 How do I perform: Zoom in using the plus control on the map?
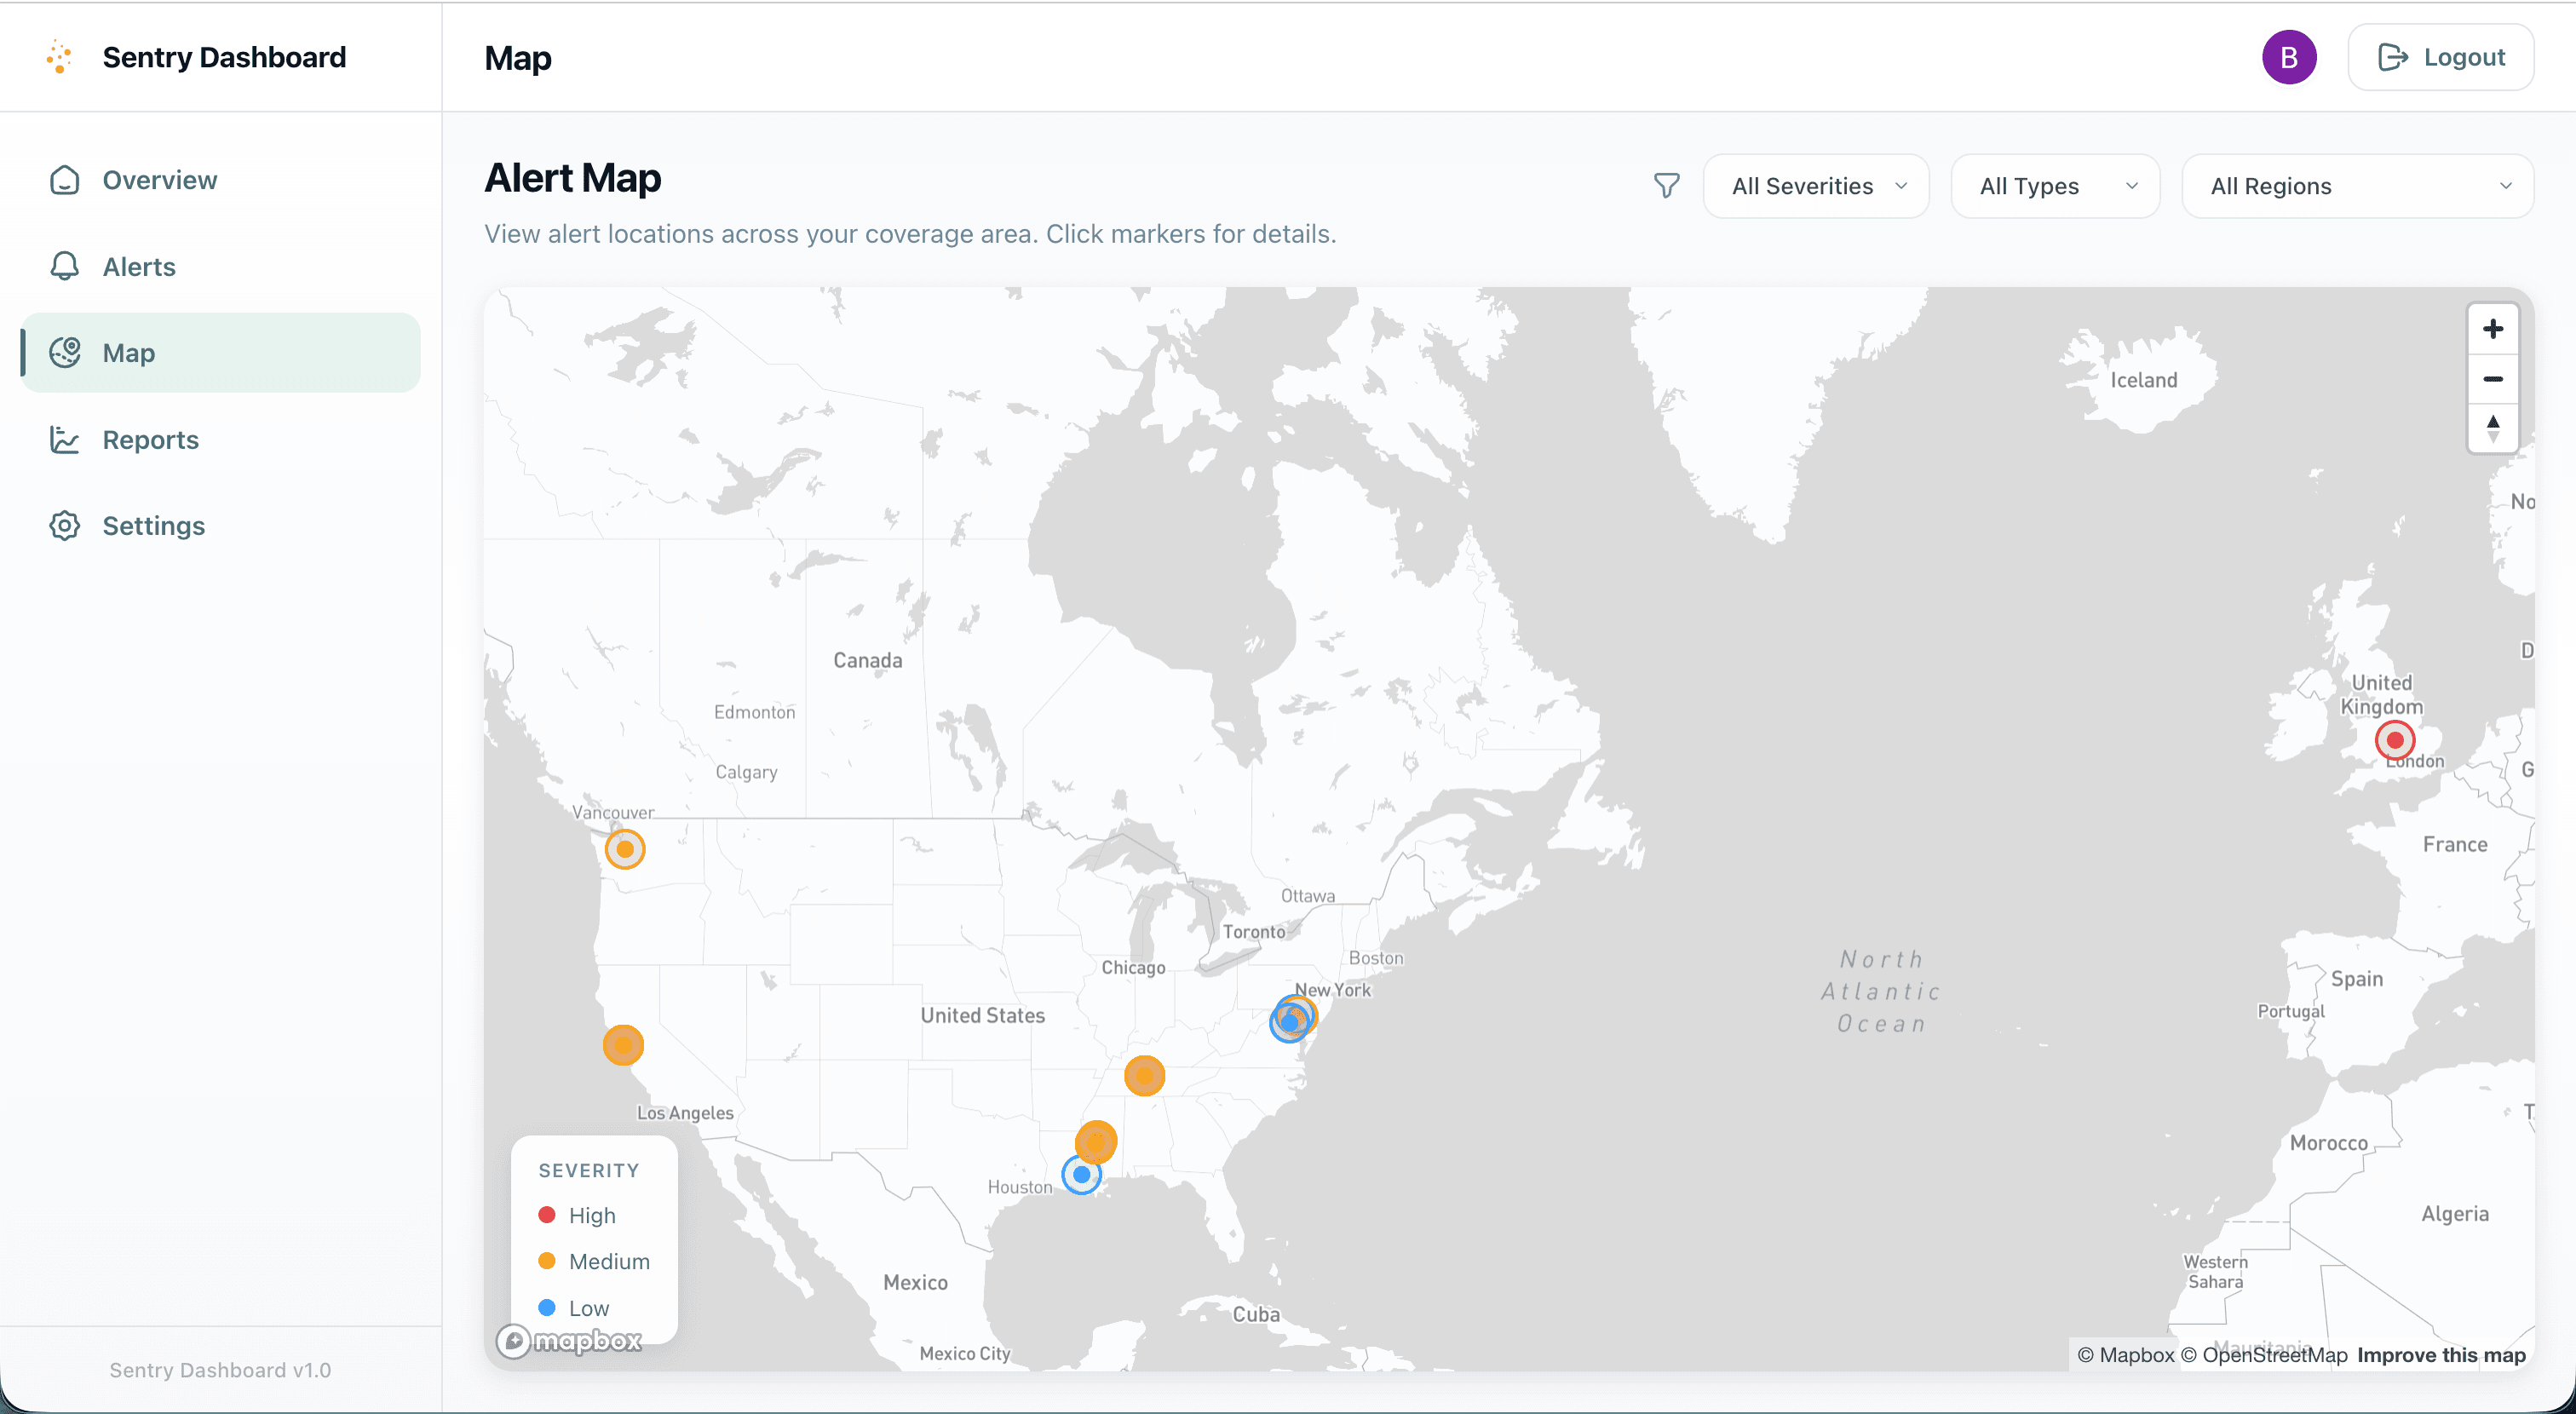(2493, 328)
